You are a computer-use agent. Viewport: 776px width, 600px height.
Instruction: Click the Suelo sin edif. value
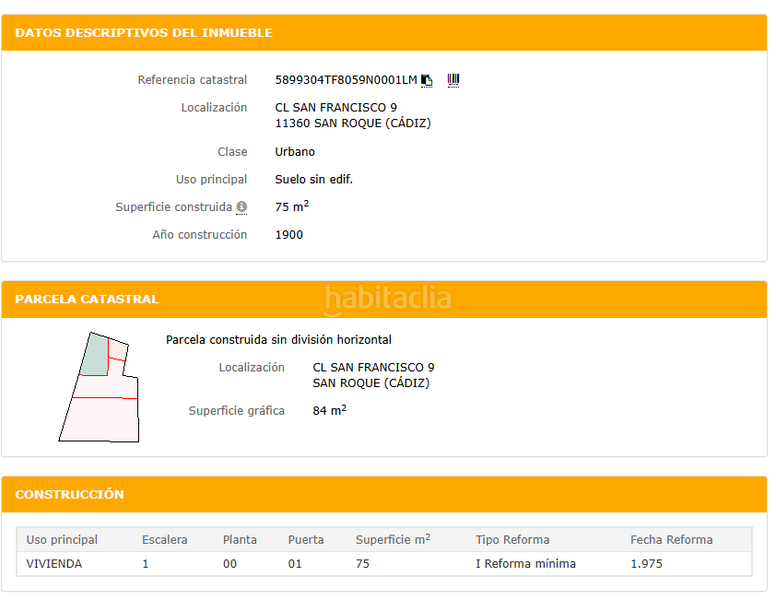[x=313, y=180]
